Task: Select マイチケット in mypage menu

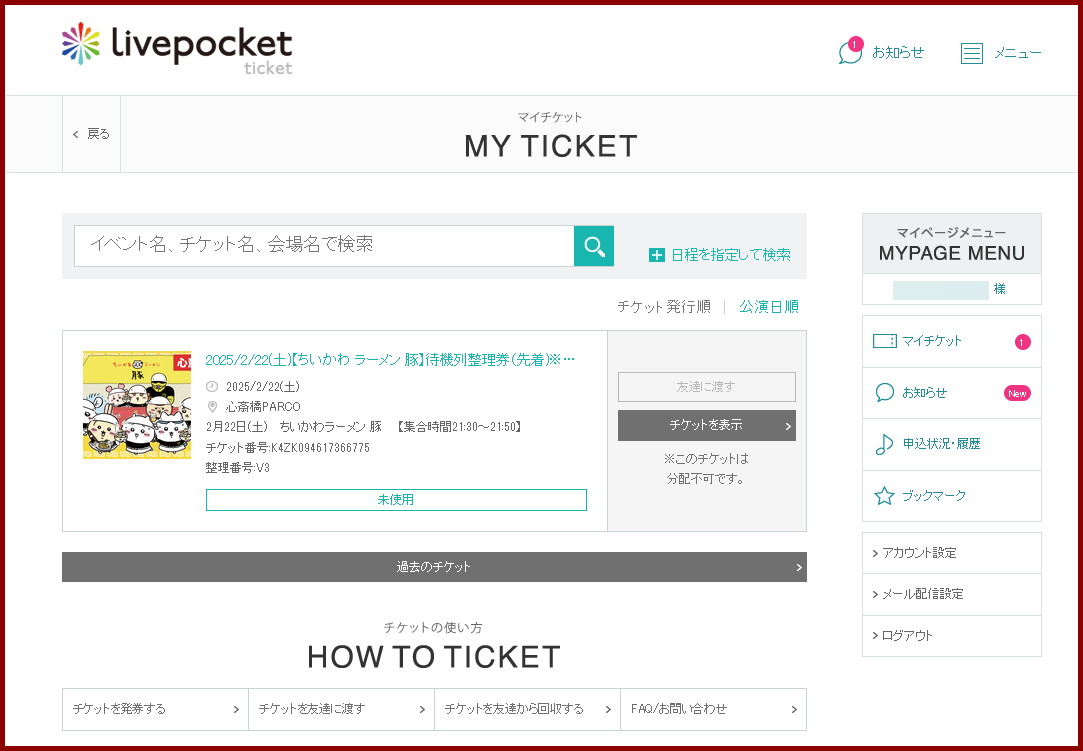Action: pos(952,341)
